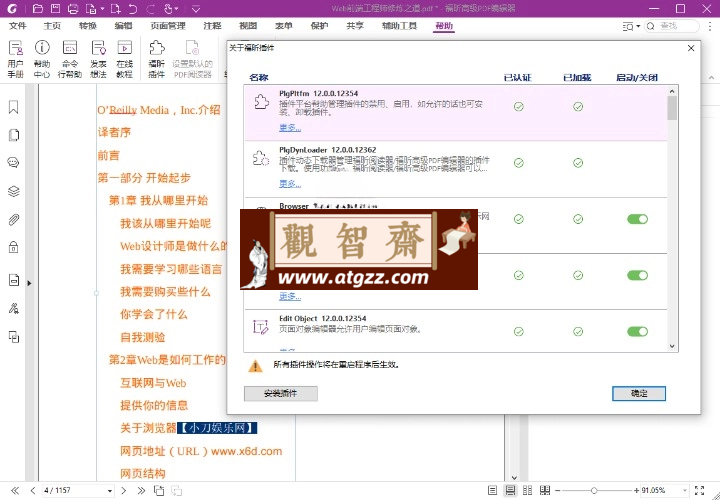The width and height of the screenshot is (720, 500).
Task: Jump to the last page
Action: (x=141, y=490)
